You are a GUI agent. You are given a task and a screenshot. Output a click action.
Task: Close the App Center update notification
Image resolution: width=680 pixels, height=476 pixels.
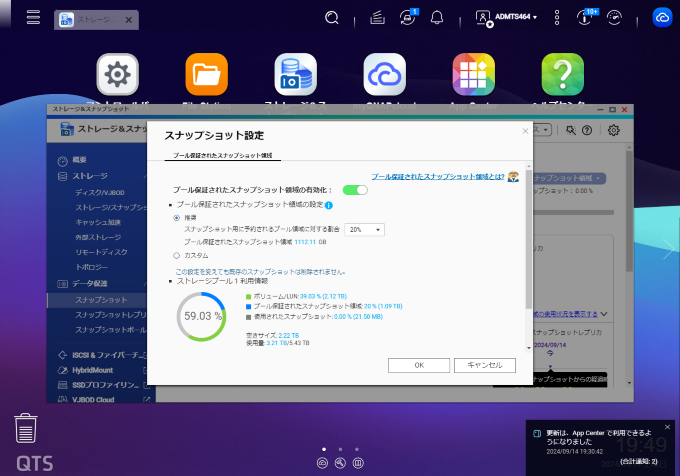tap(667, 427)
